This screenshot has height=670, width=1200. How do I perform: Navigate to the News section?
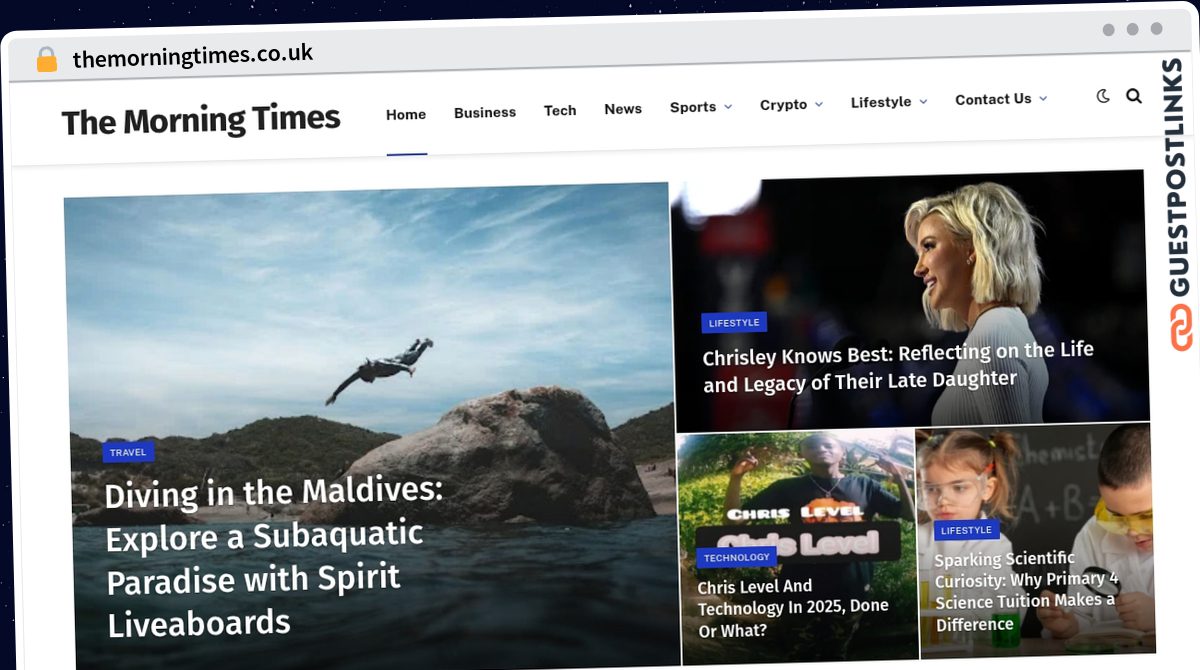tap(623, 109)
